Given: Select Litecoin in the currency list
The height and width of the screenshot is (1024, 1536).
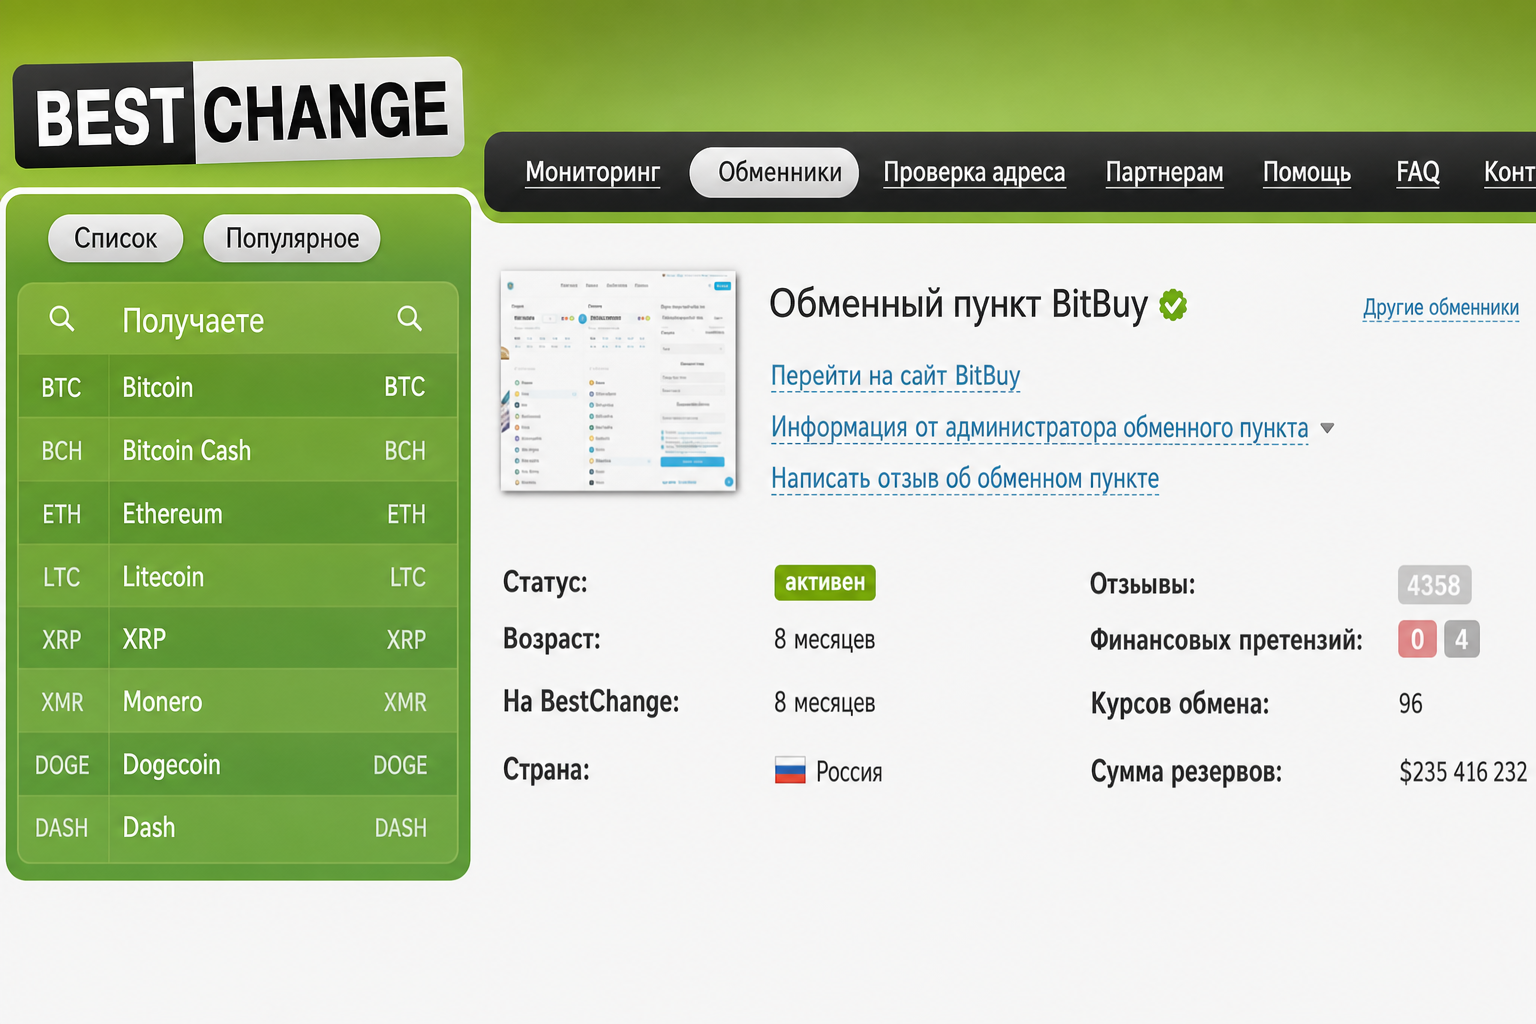Looking at the screenshot, I should (x=163, y=577).
